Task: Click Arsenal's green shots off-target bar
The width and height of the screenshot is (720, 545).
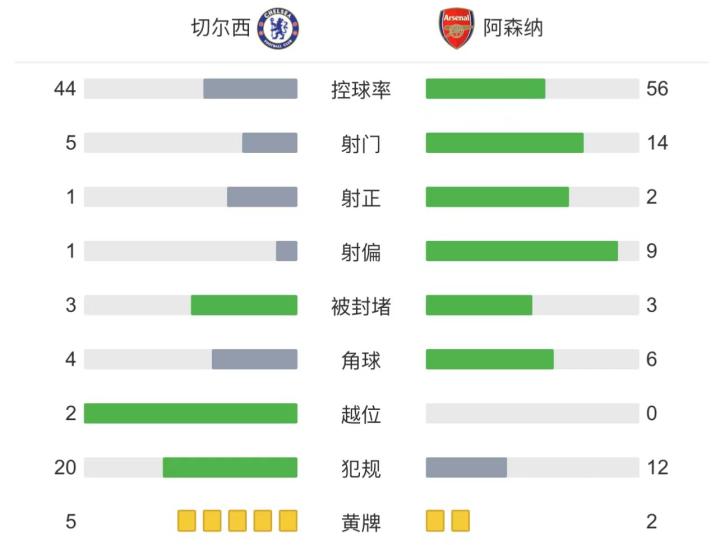Action: pos(521,251)
